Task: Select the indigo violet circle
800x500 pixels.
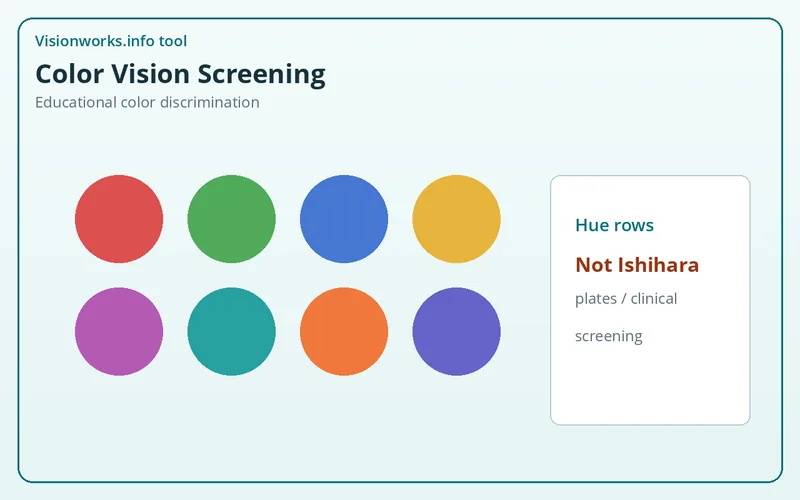Action: click(x=456, y=331)
